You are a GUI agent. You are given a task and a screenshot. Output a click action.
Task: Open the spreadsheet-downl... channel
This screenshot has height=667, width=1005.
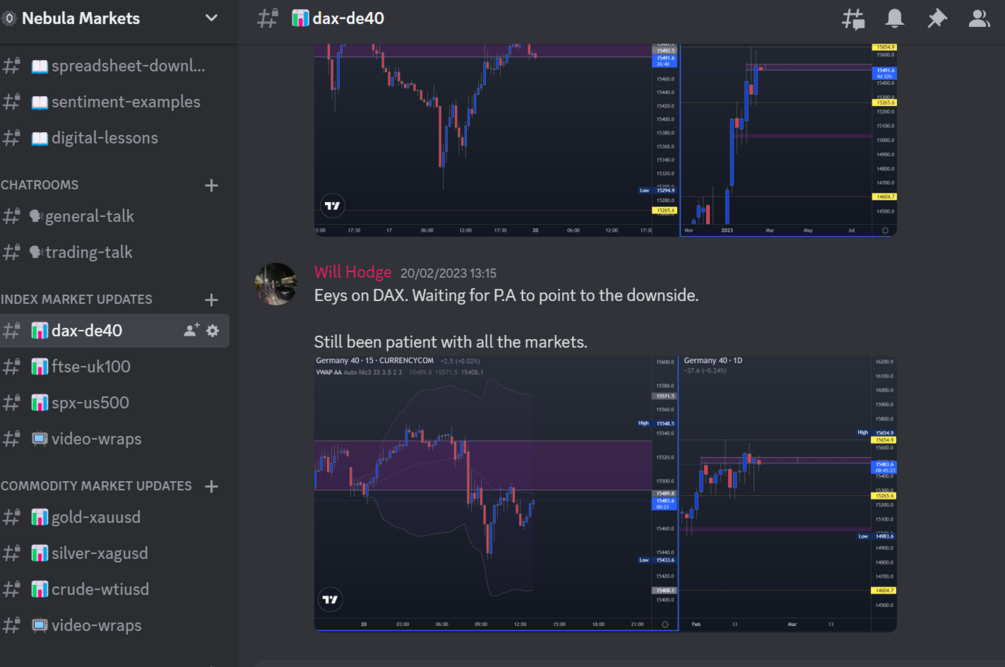tap(115, 65)
